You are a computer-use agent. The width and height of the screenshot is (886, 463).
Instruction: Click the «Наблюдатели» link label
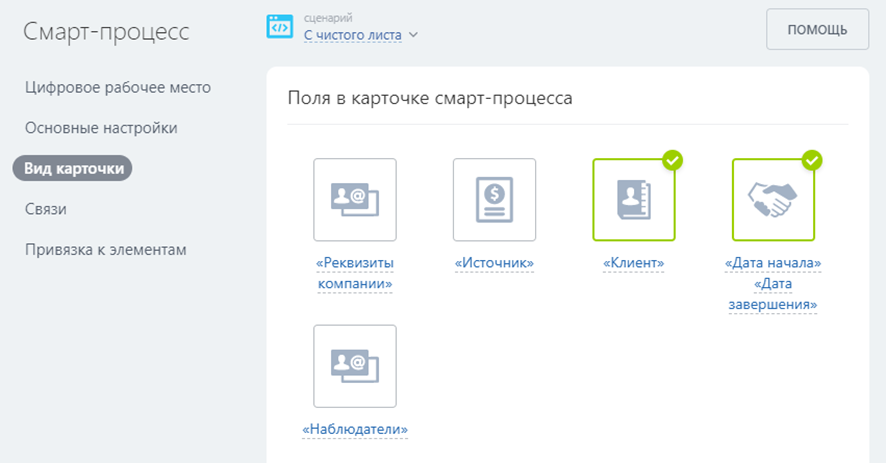coord(355,429)
